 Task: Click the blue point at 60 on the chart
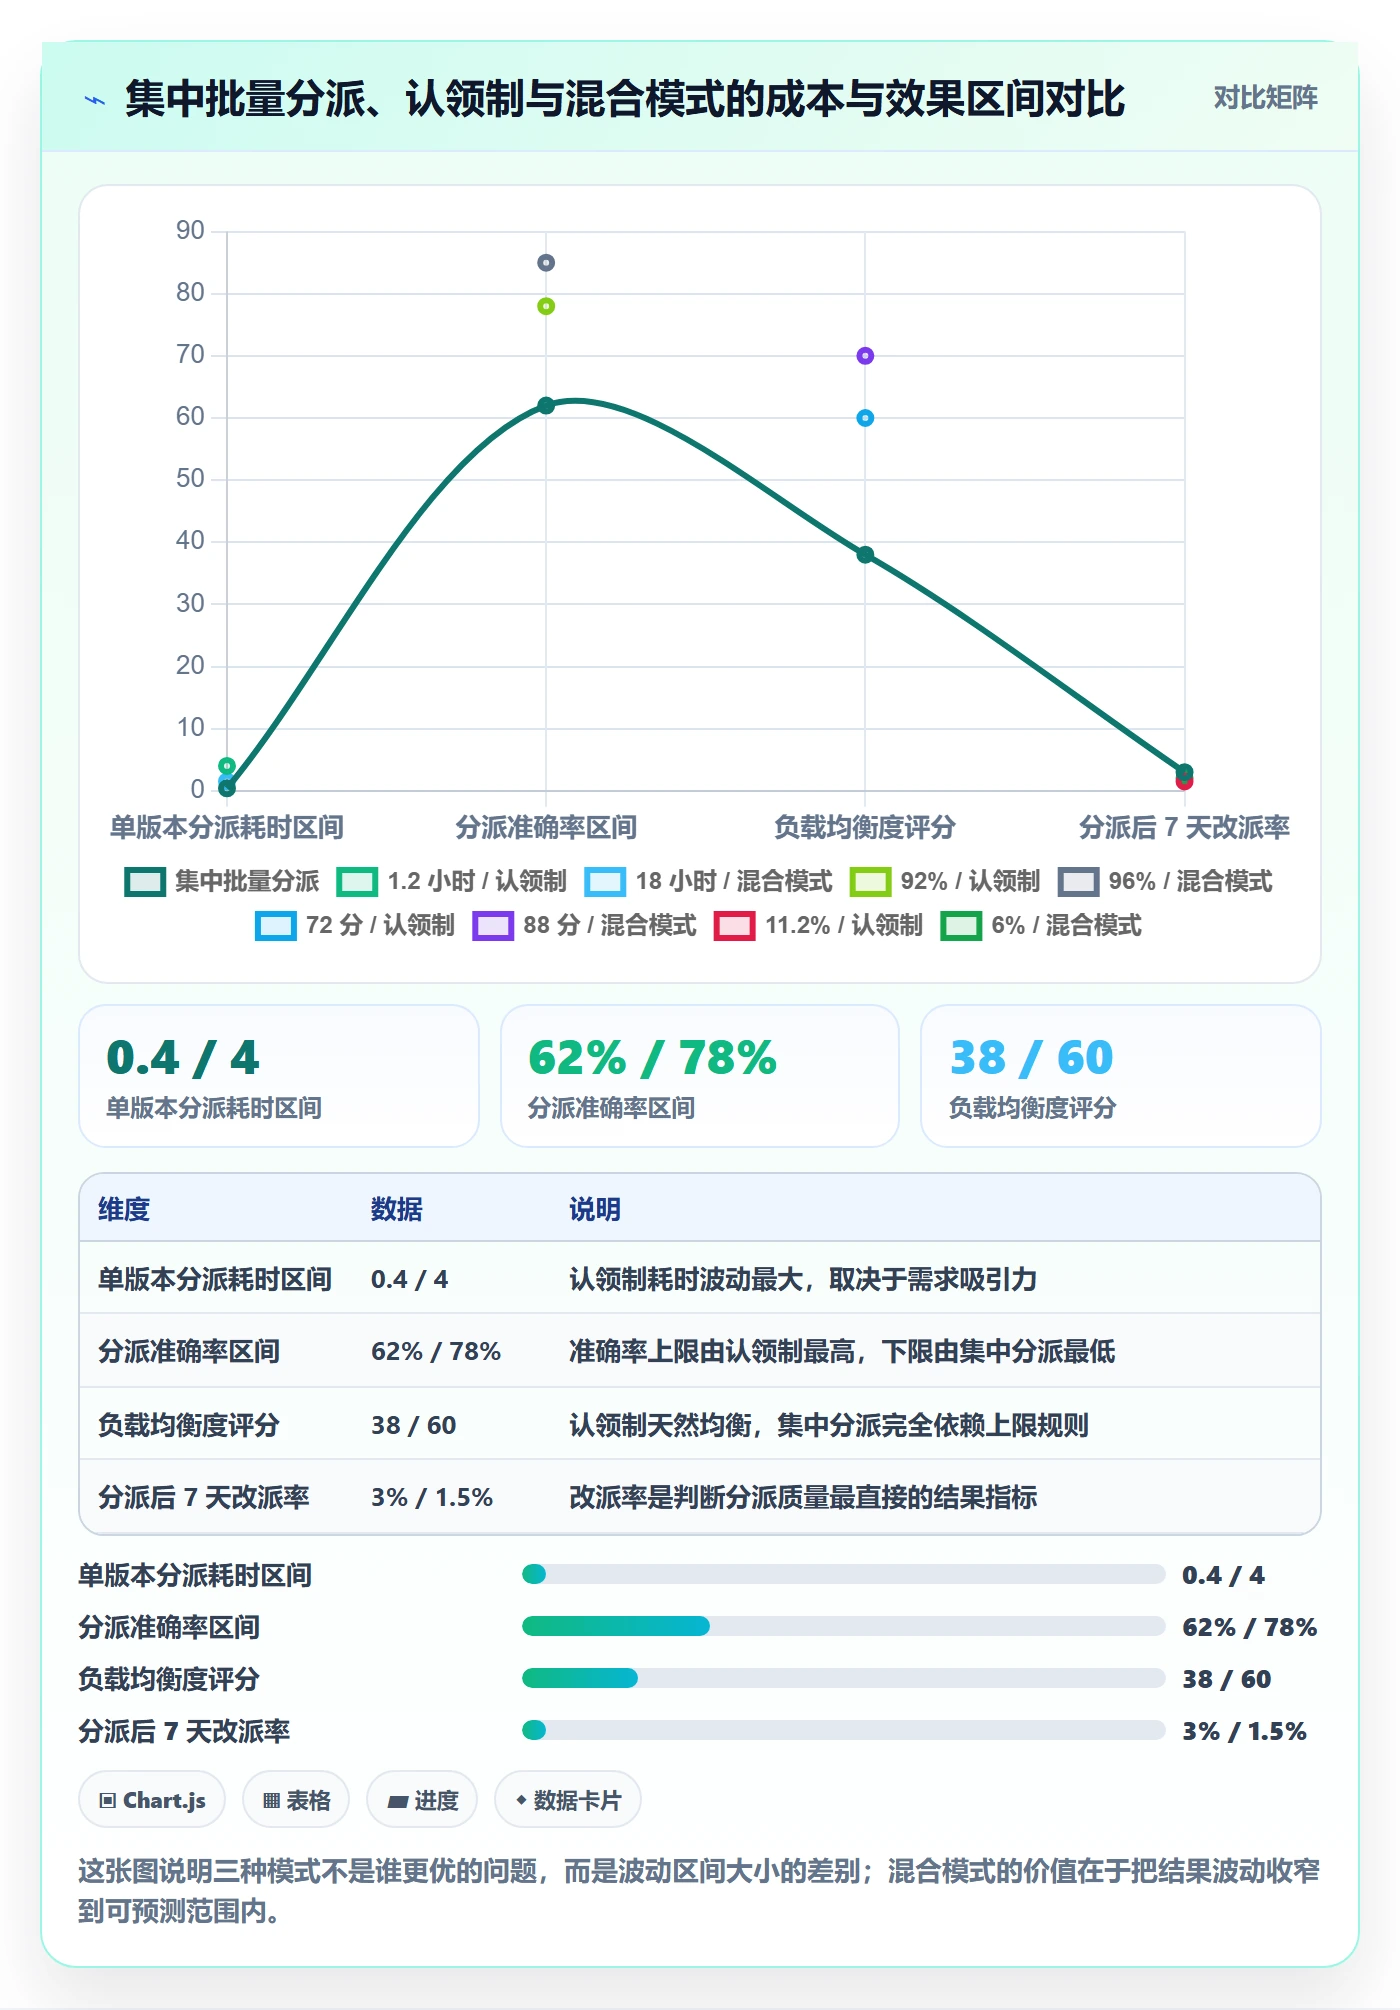click(x=865, y=418)
